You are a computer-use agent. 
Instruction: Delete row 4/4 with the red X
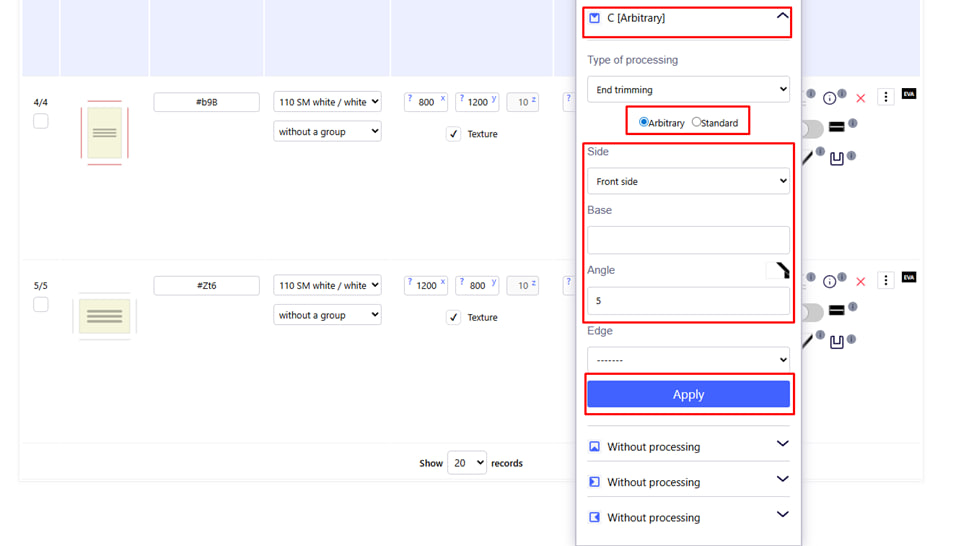(860, 98)
